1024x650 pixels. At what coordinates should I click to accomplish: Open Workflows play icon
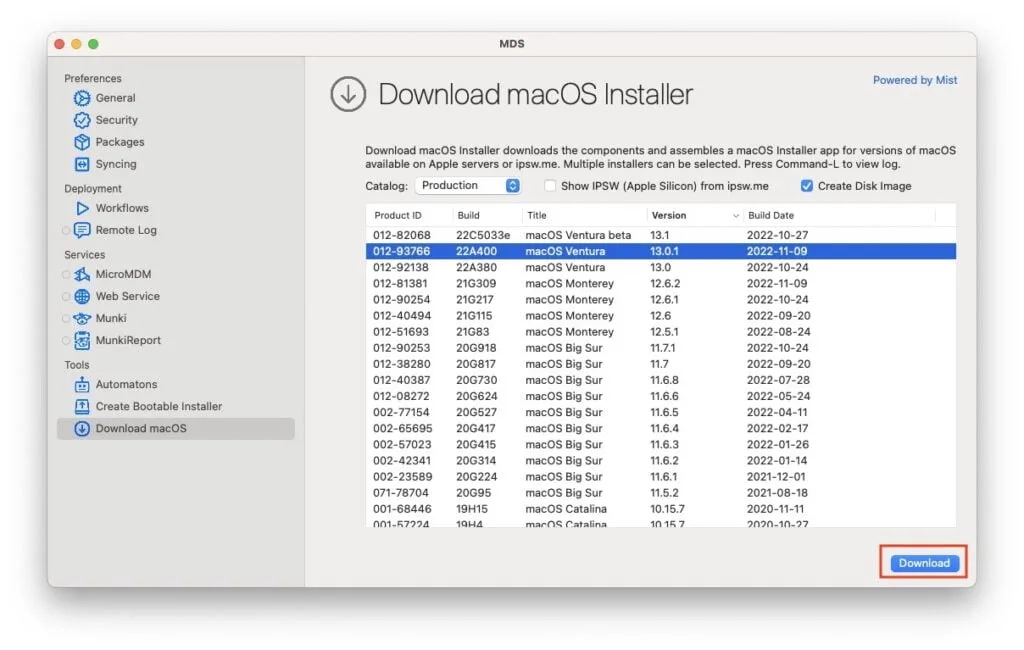click(x=82, y=208)
